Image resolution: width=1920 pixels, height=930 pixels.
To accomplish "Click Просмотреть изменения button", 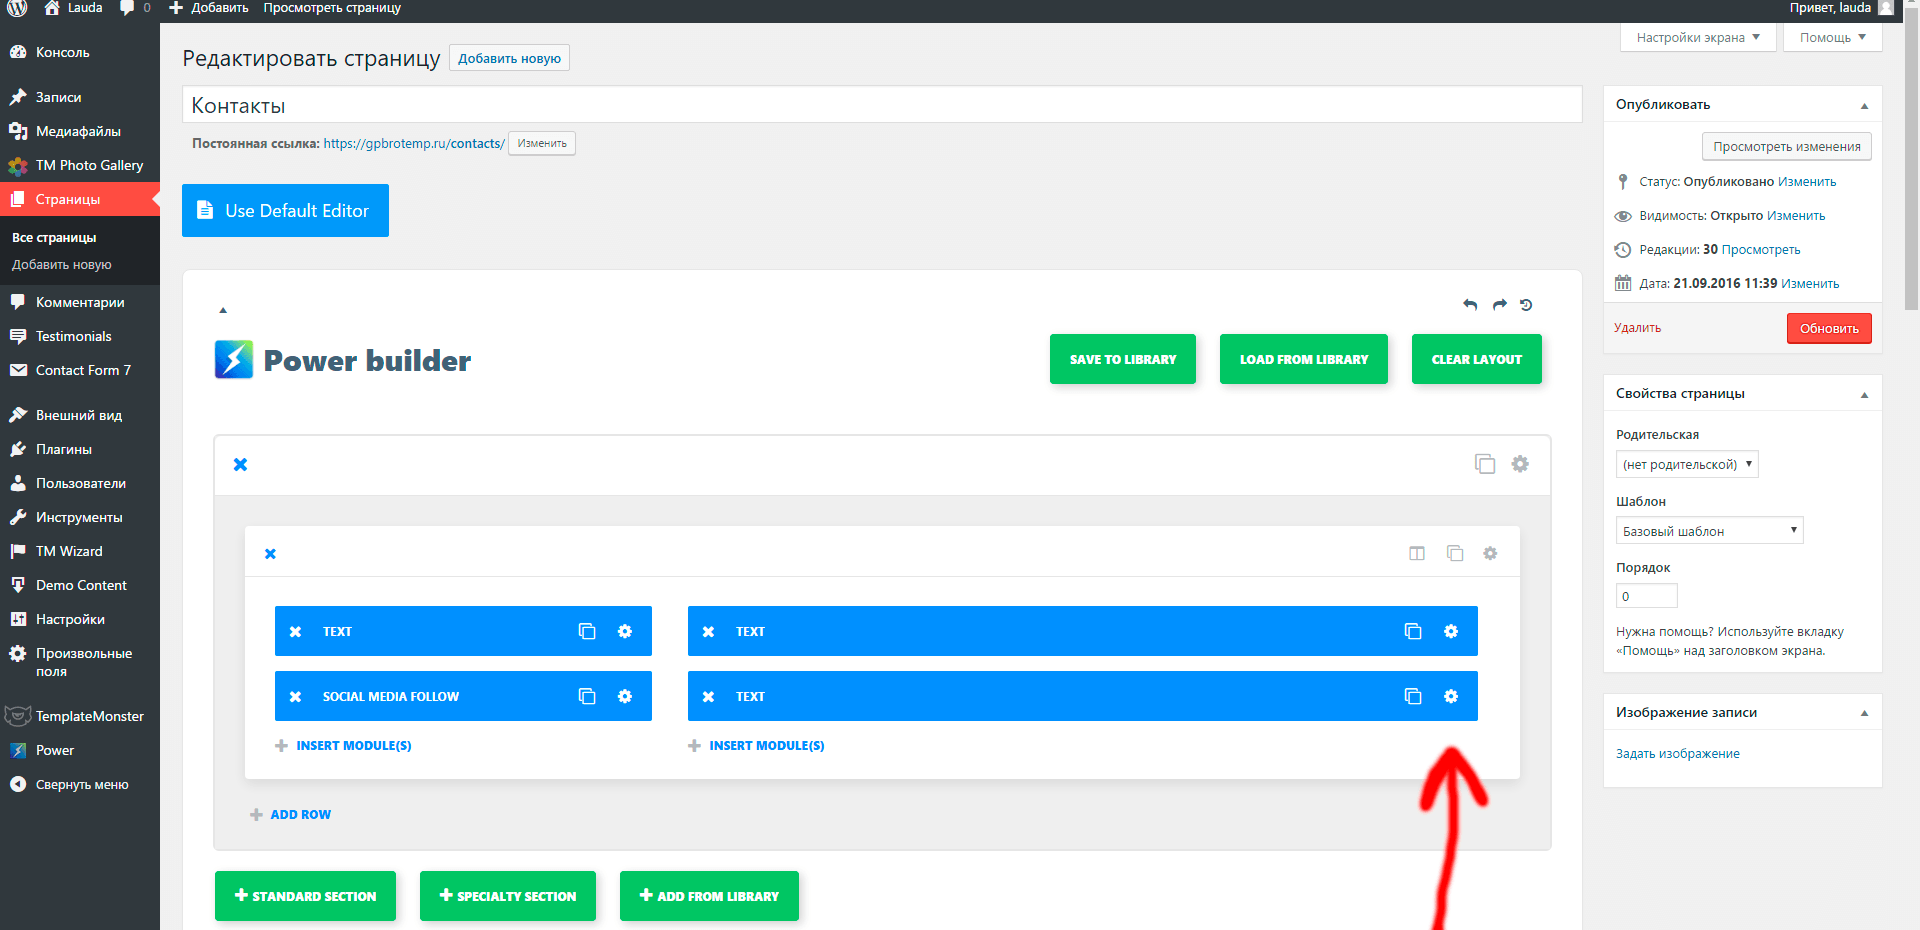I will point(1786,146).
